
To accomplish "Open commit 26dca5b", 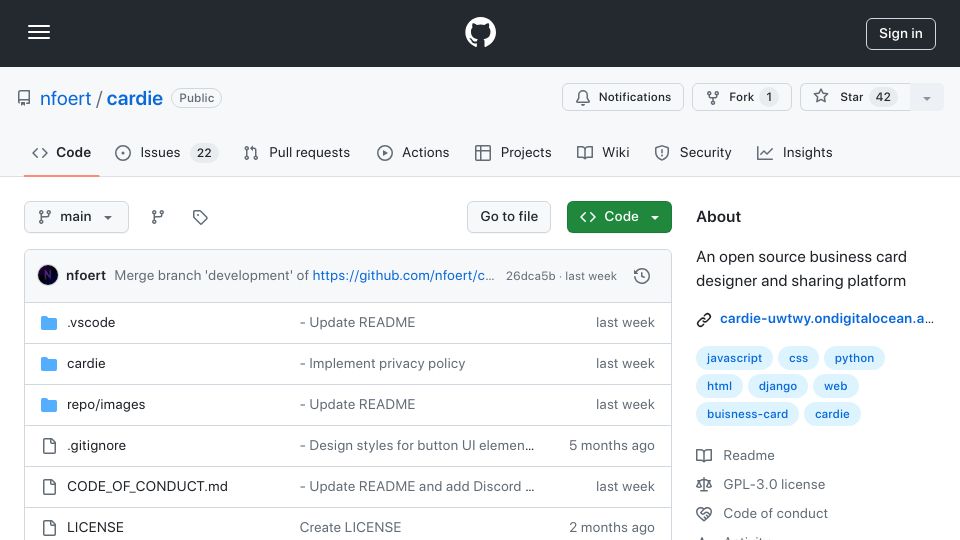I will 530,276.
